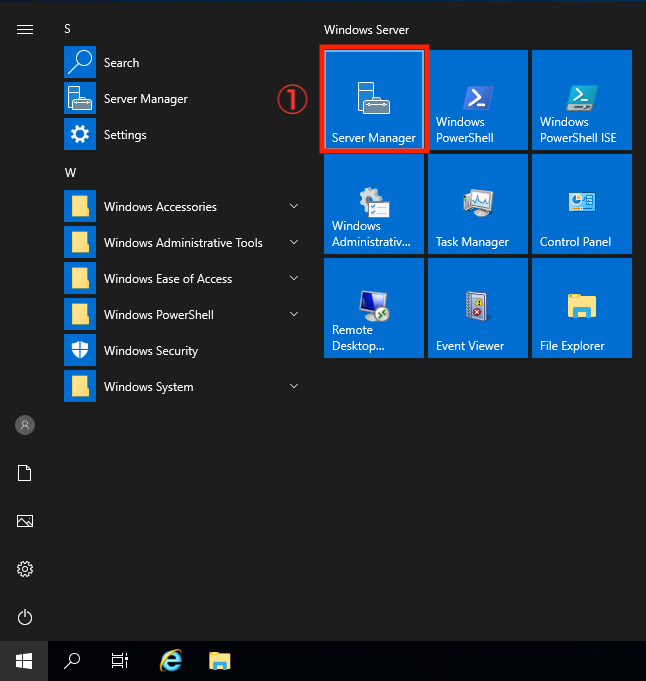646x681 pixels.
Task: Open Search from the app list
Action: (182, 62)
